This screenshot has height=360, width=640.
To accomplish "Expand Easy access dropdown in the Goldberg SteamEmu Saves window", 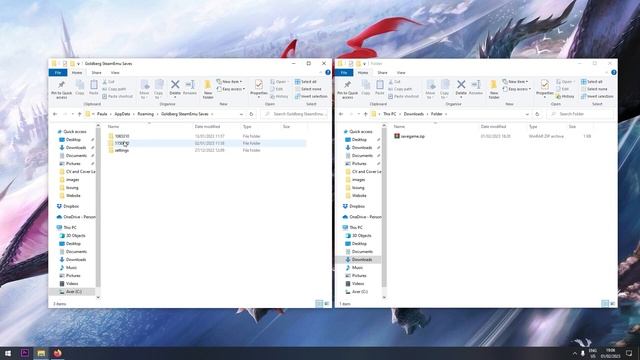I will pyautogui.click(x=231, y=89).
